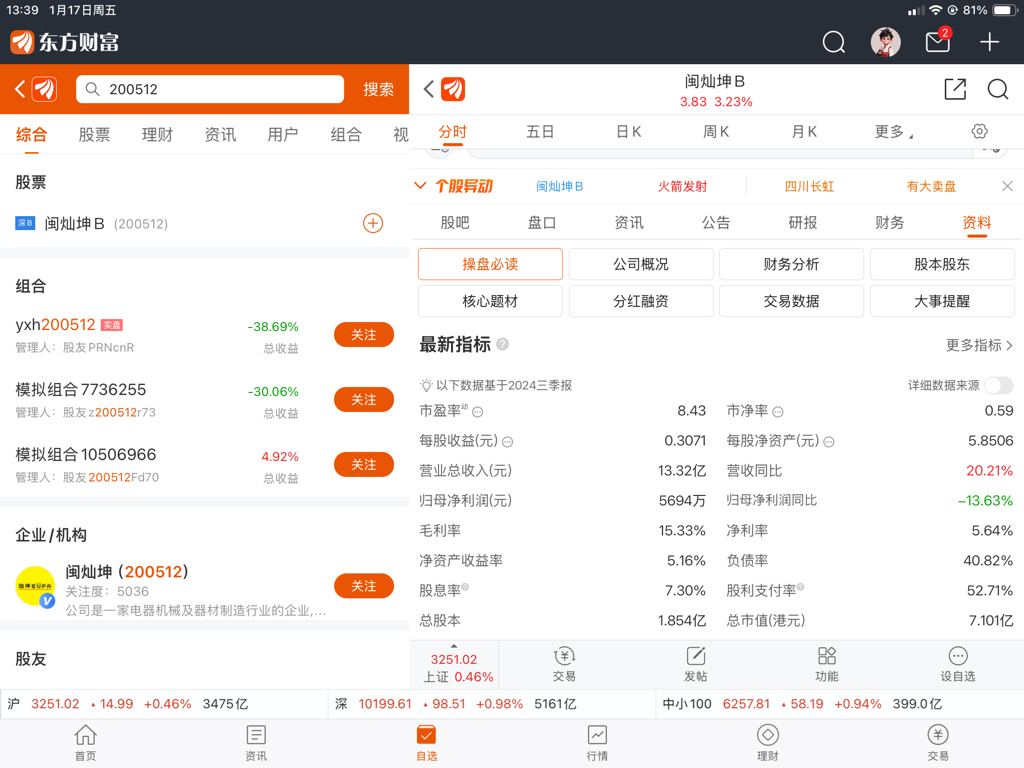Open chart settings gear icon
Image resolution: width=1024 pixels, height=768 pixels.
click(979, 131)
